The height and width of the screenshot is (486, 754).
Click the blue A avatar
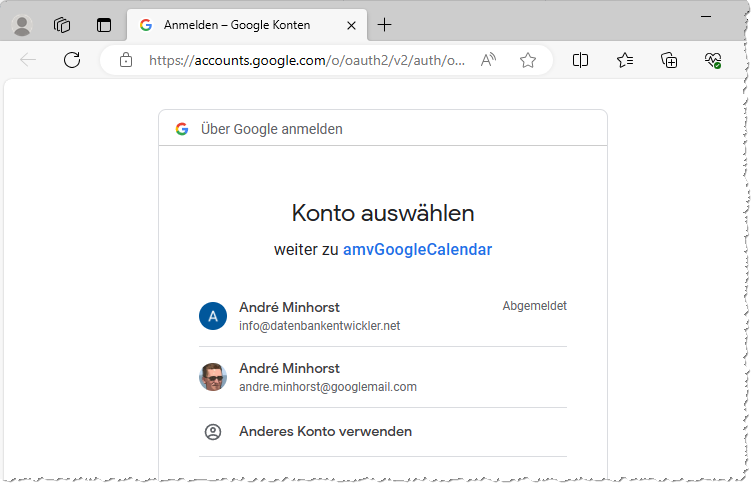213,316
